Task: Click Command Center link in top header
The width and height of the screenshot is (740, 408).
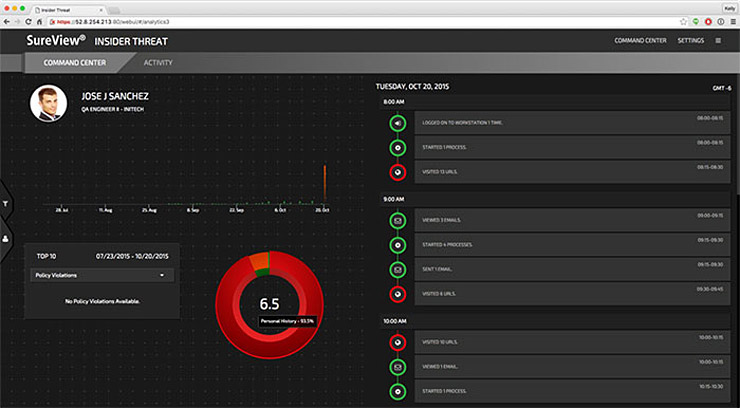Action: (640, 41)
